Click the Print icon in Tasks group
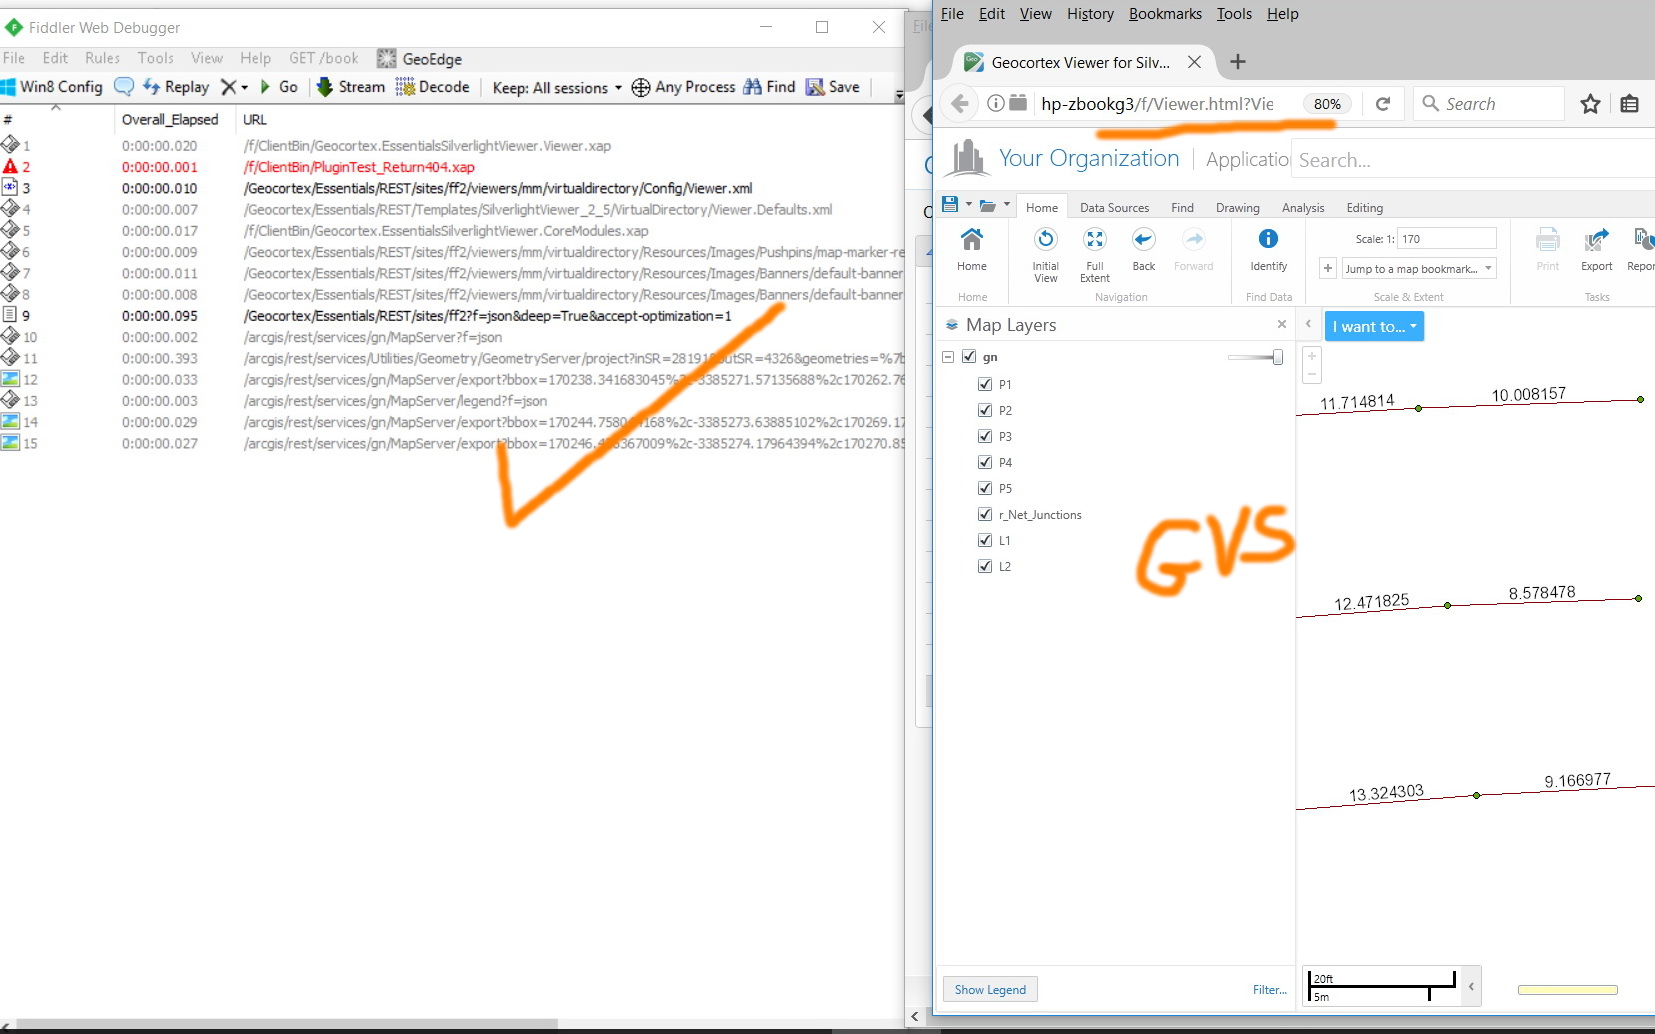Screen dimensions: 1655x1034 pos(1547,240)
